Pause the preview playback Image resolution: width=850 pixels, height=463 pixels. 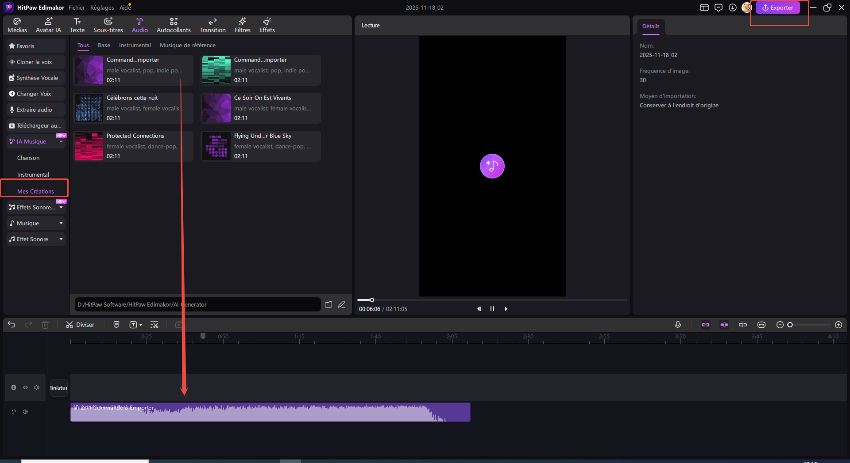(492, 308)
